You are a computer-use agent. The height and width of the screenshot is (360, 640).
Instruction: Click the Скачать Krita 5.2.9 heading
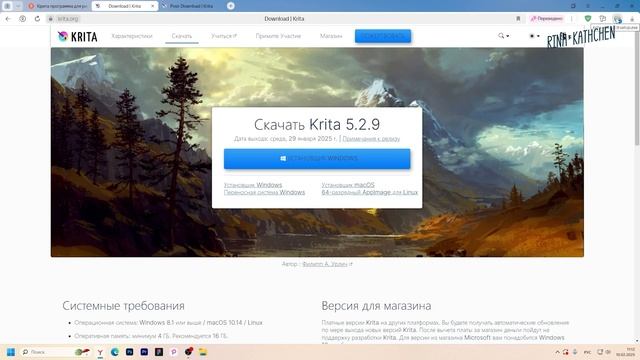[317, 124]
